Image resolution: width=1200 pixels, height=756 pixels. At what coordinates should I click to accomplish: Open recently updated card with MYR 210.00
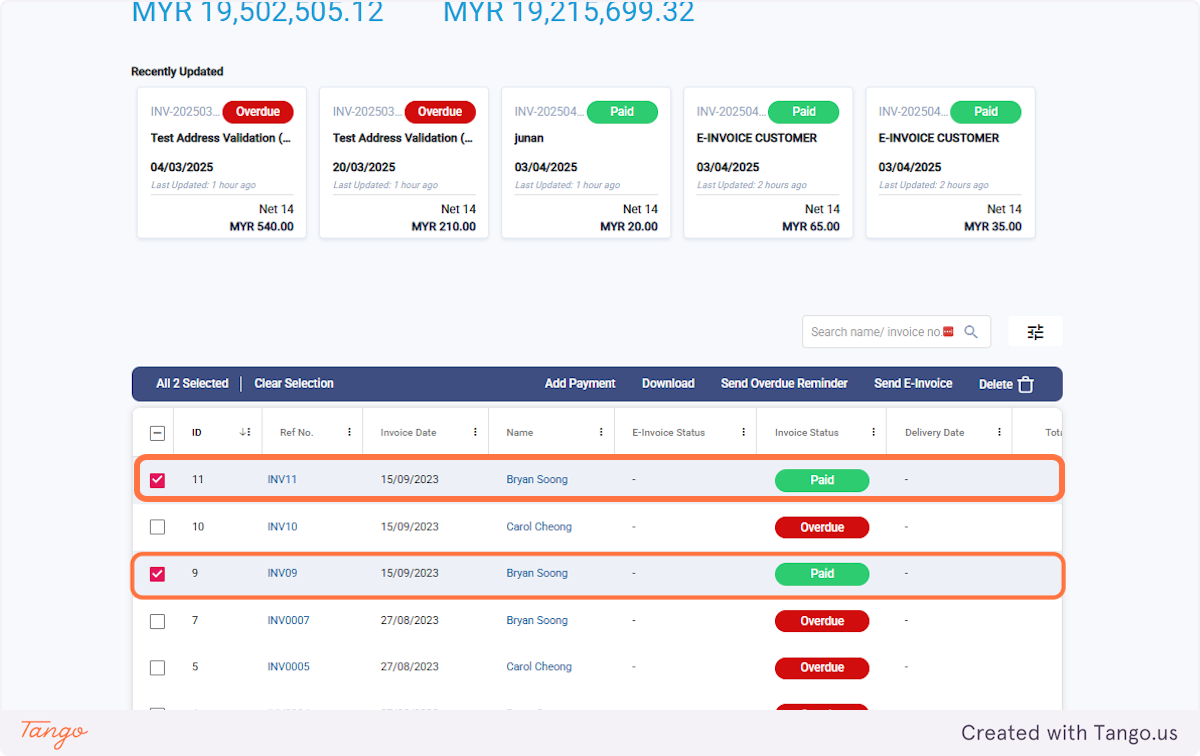(x=404, y=163)
